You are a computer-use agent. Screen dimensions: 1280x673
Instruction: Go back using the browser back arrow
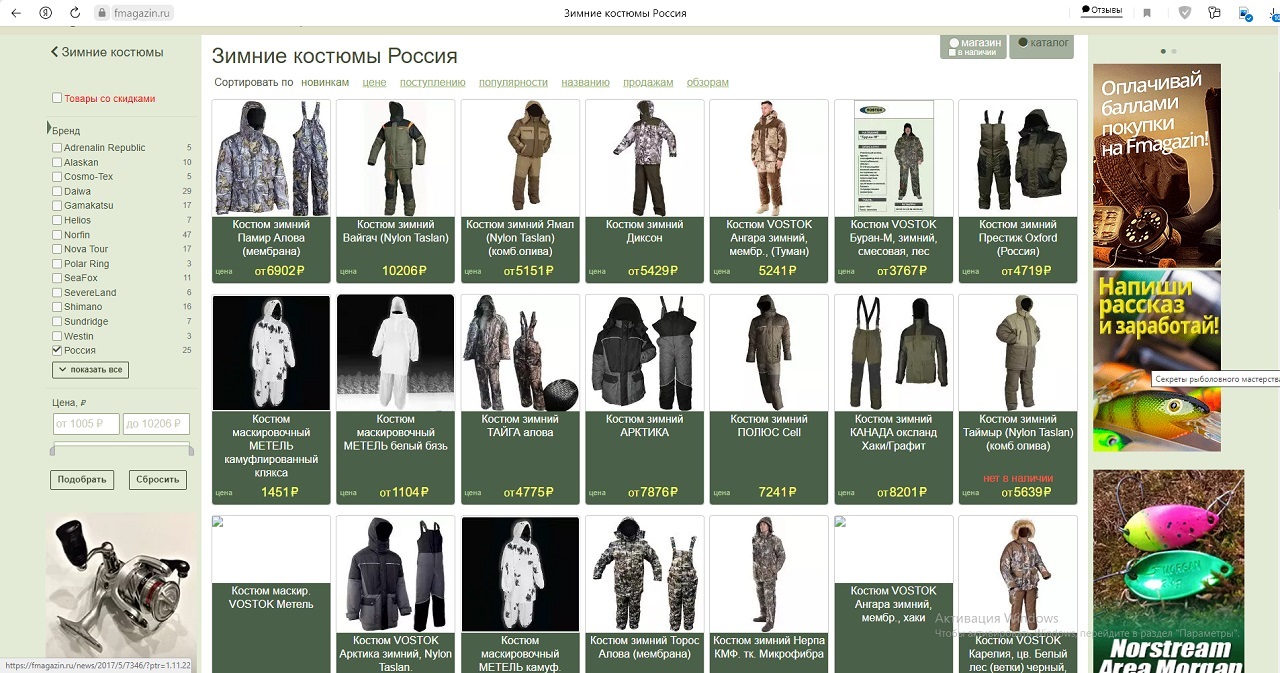pos(16,13)
